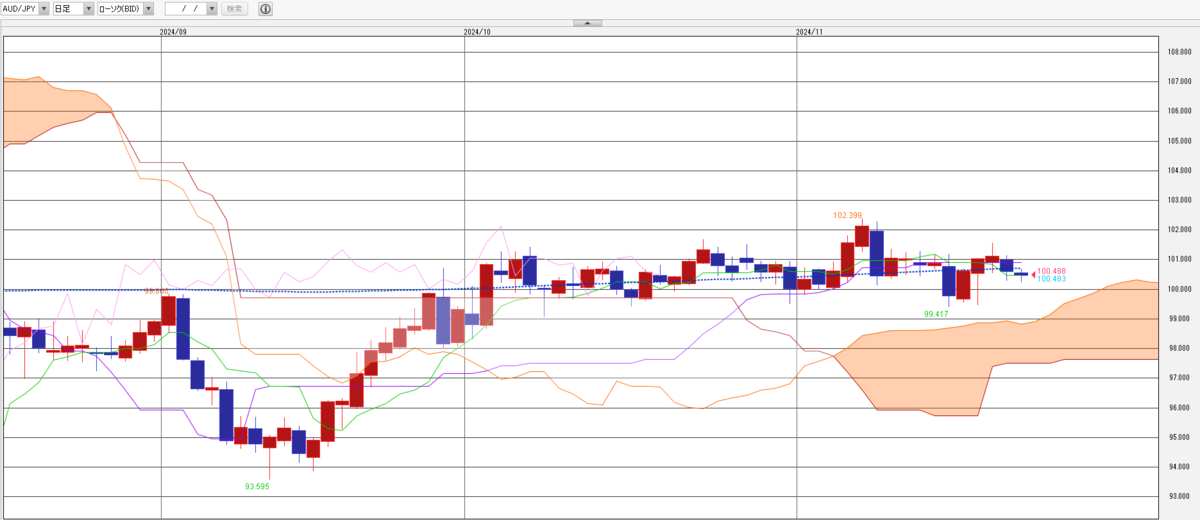Click the 103.000 price axis label
The image size is (1200, 520).
point(1181,200)
